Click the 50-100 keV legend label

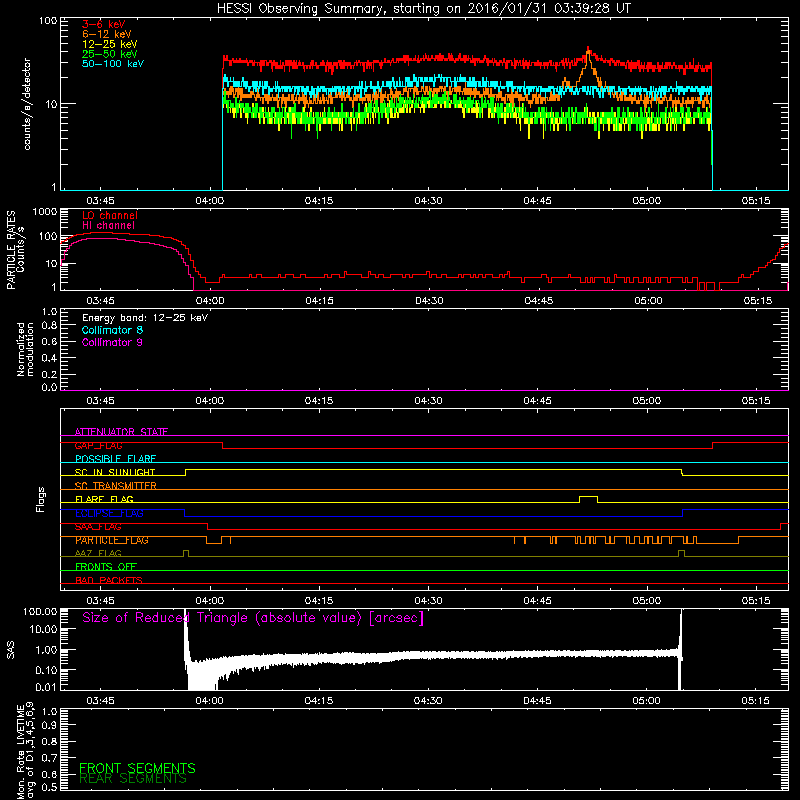click(113, 64)
